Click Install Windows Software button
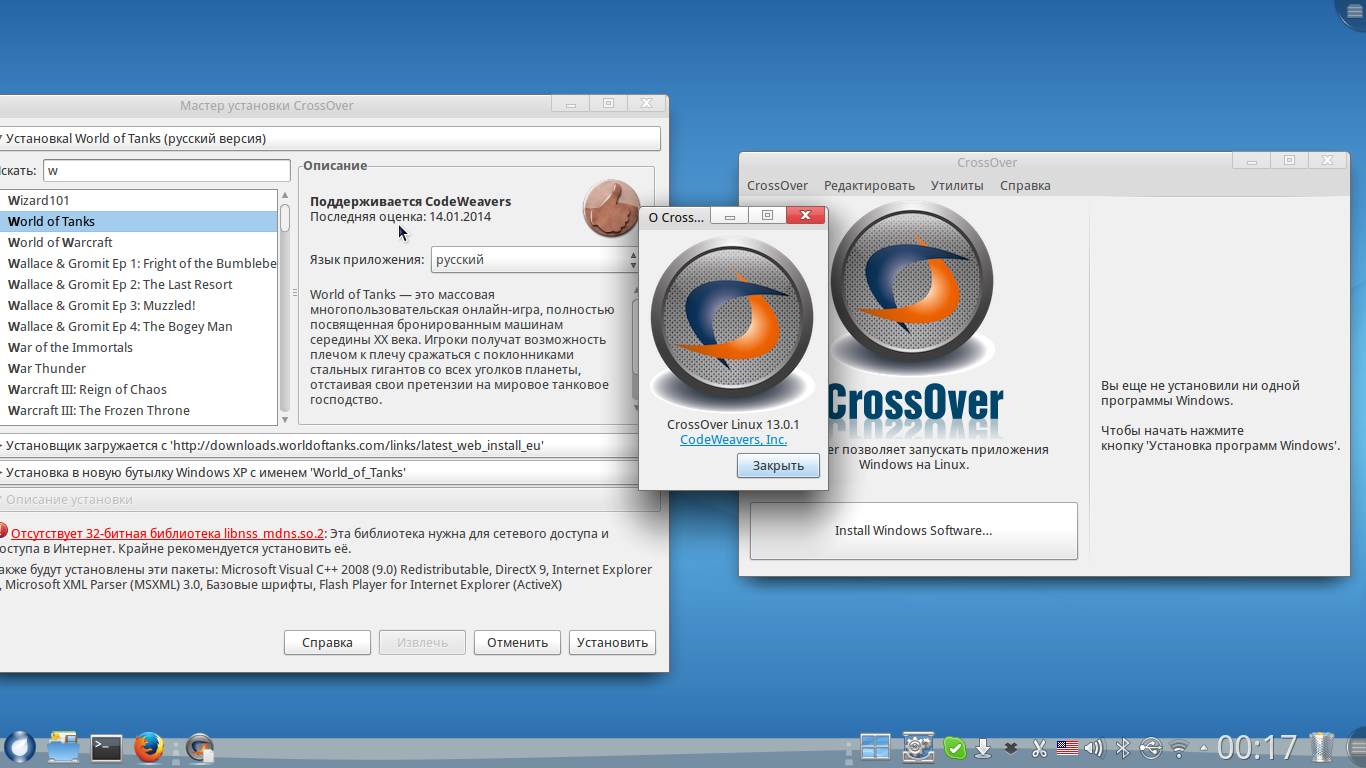The height and width of the screenshot is (768, 1366). coord(914,530)
